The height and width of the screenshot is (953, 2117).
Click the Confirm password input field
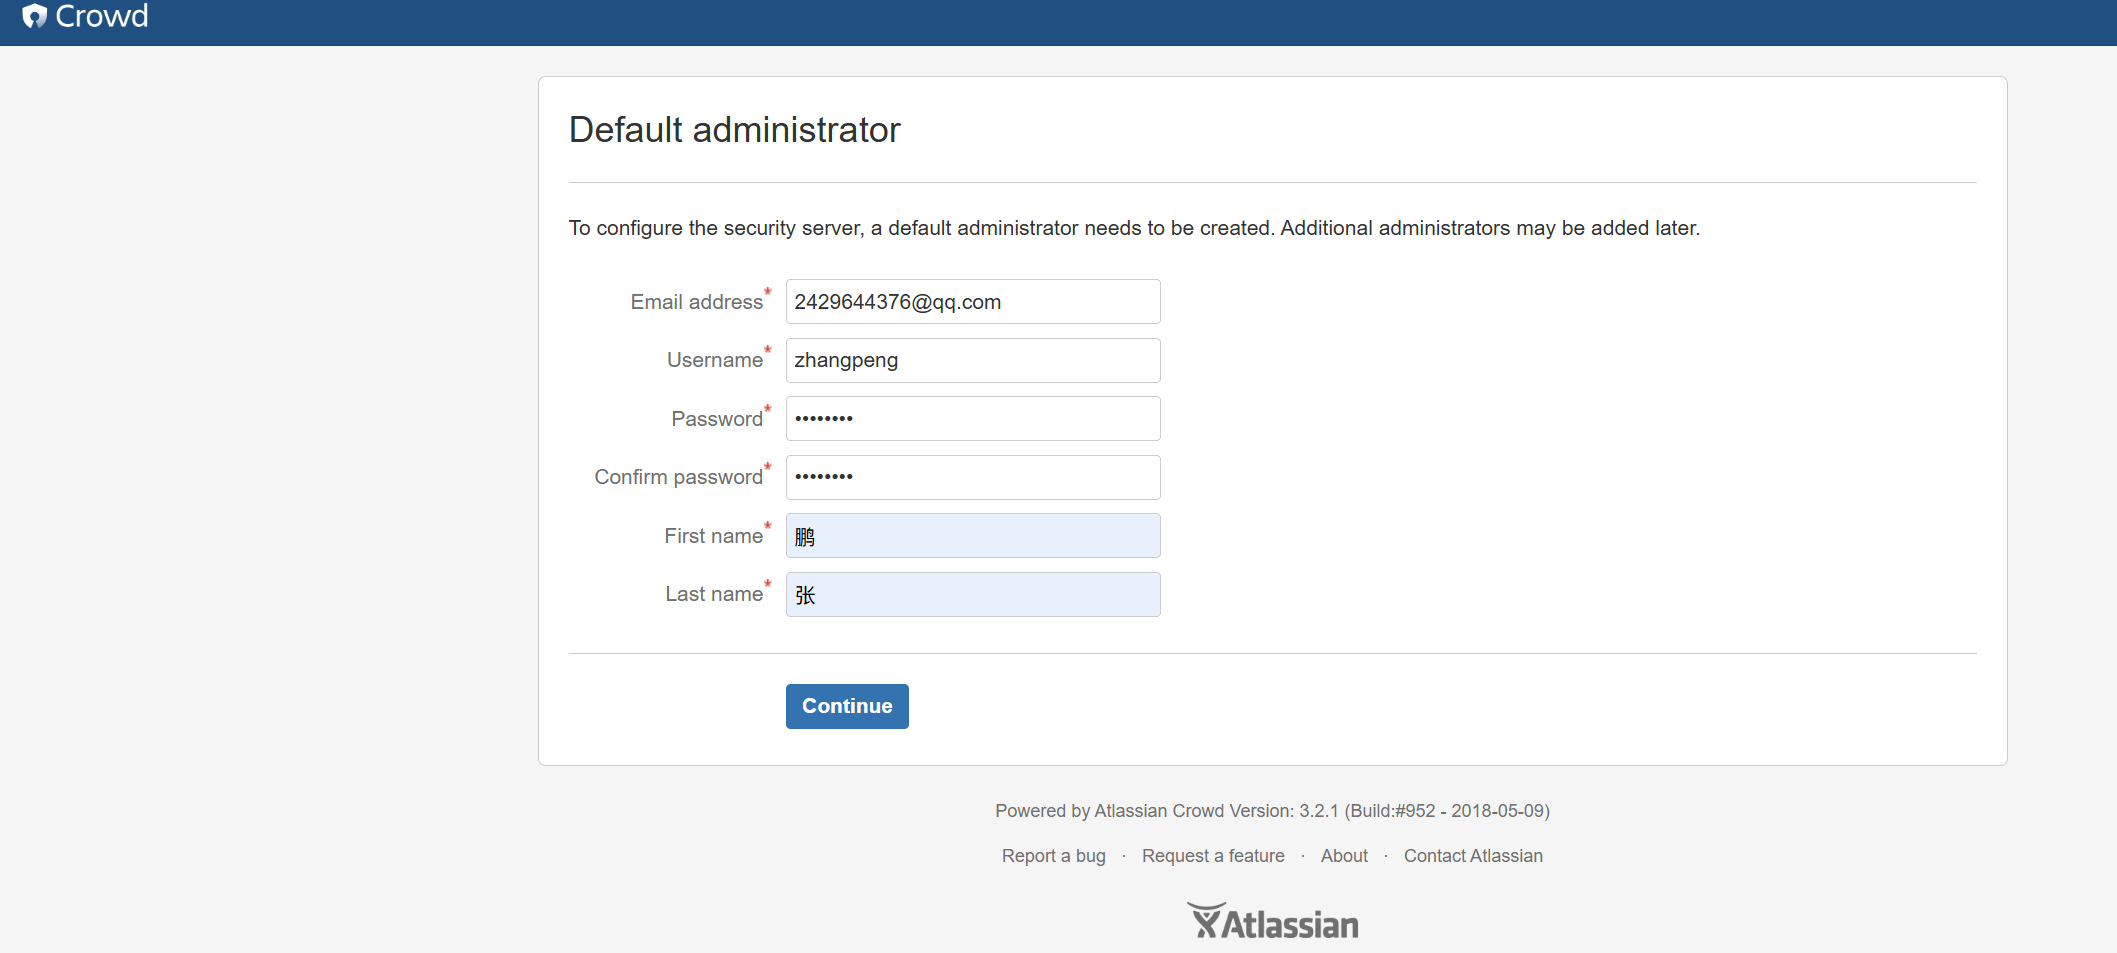tap(972, 477)
